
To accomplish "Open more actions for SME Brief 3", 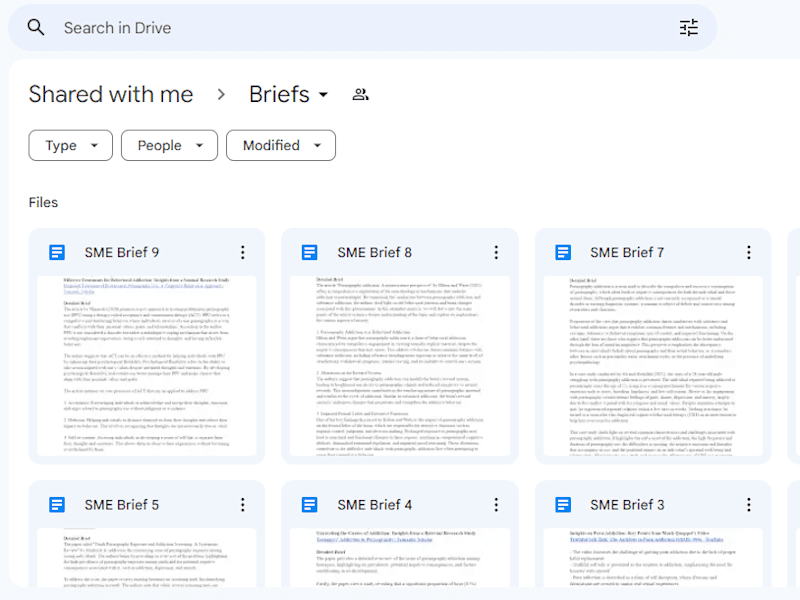I will pos(748,505).
